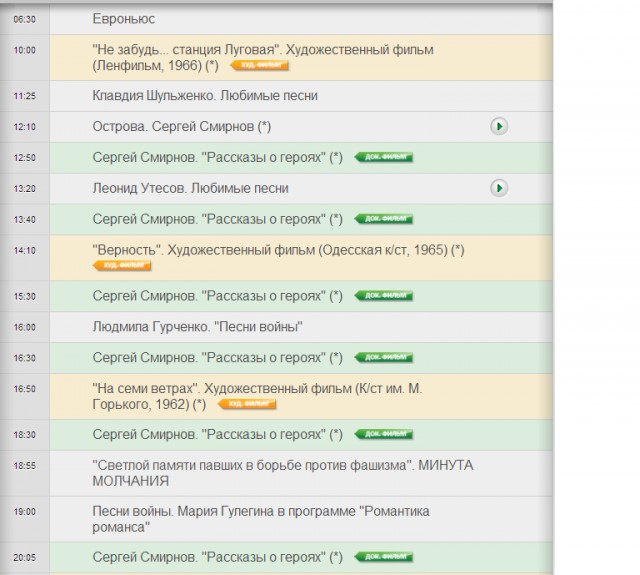Click the green documentary badge at 20:05
Image resolution: width=640 pixels, height=575 pixels.
click(x=385, y=557)
